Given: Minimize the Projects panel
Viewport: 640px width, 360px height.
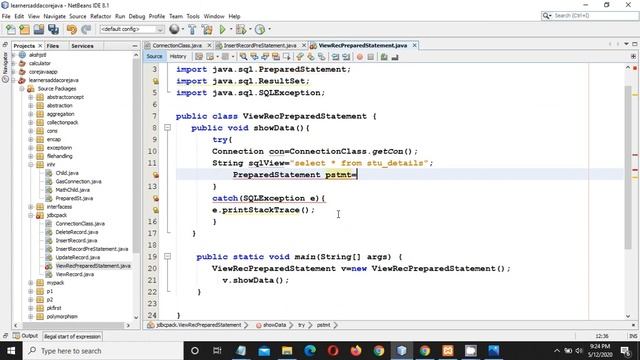Looking at the screenshot, I should click(135, 46).
